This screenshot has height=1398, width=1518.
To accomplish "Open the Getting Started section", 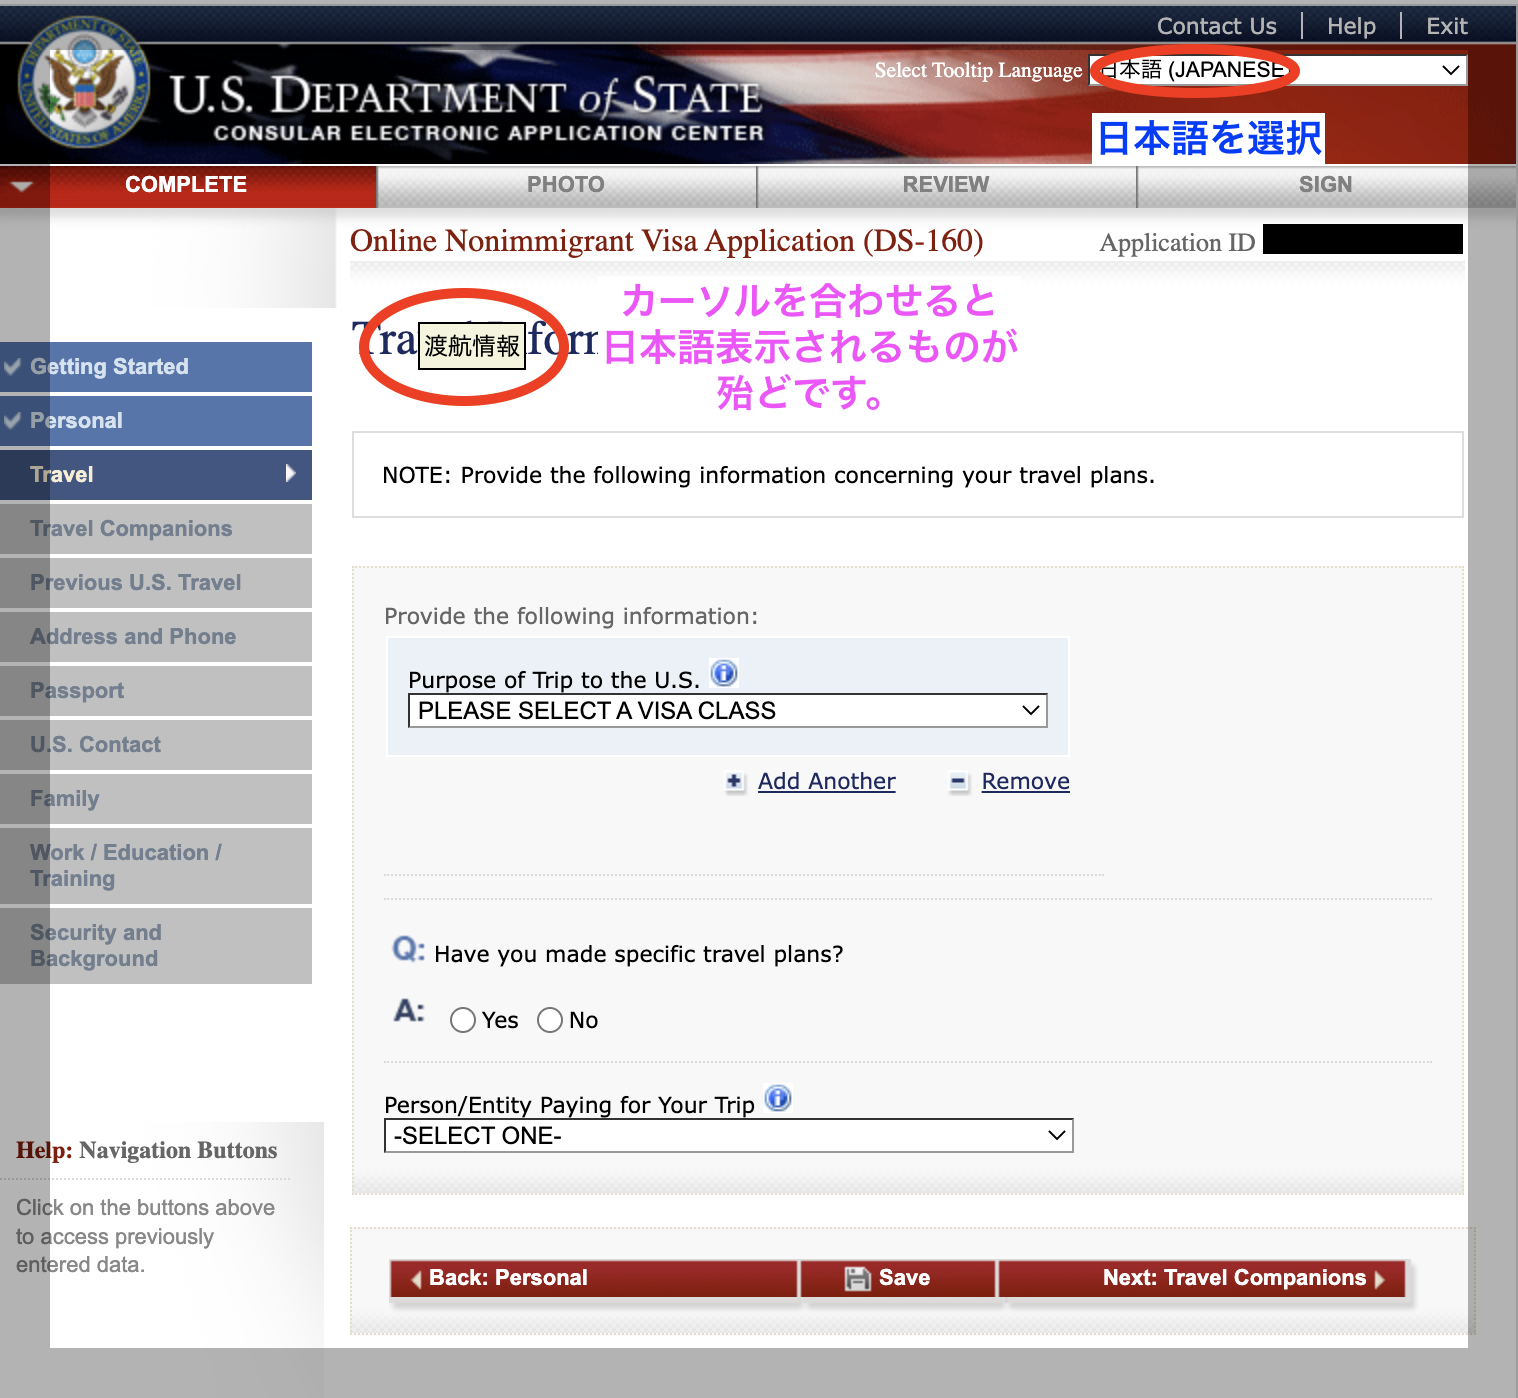I will 156,367.
